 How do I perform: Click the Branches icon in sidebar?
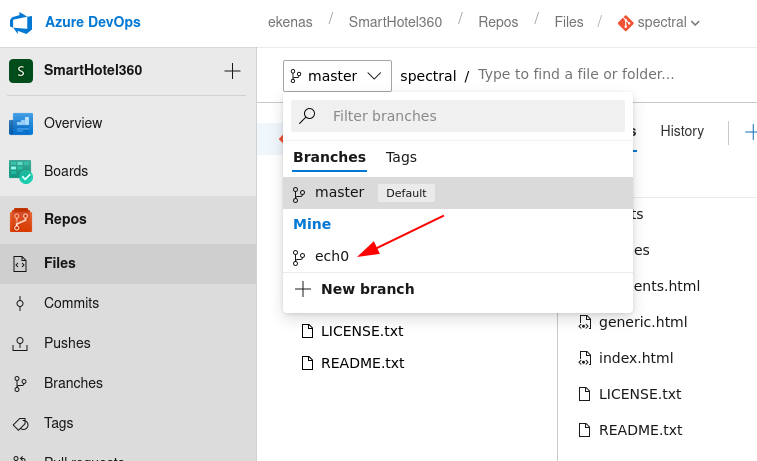20,383
